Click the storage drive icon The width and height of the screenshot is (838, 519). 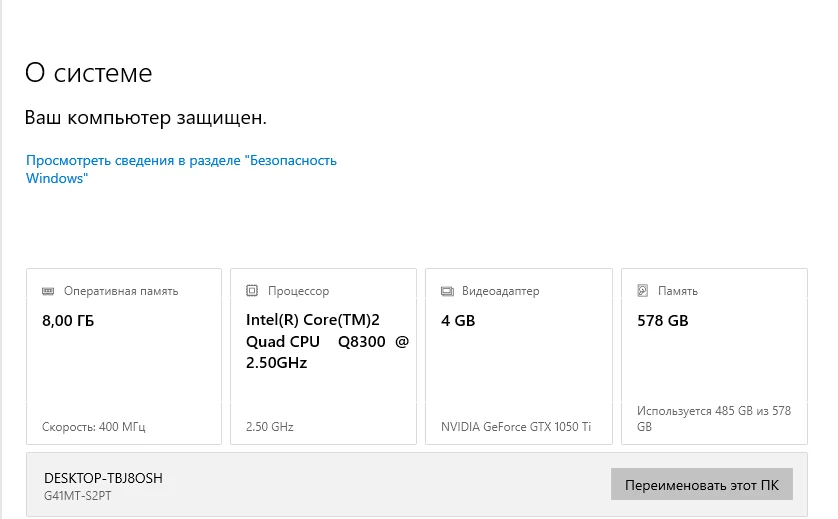point(642,291)
